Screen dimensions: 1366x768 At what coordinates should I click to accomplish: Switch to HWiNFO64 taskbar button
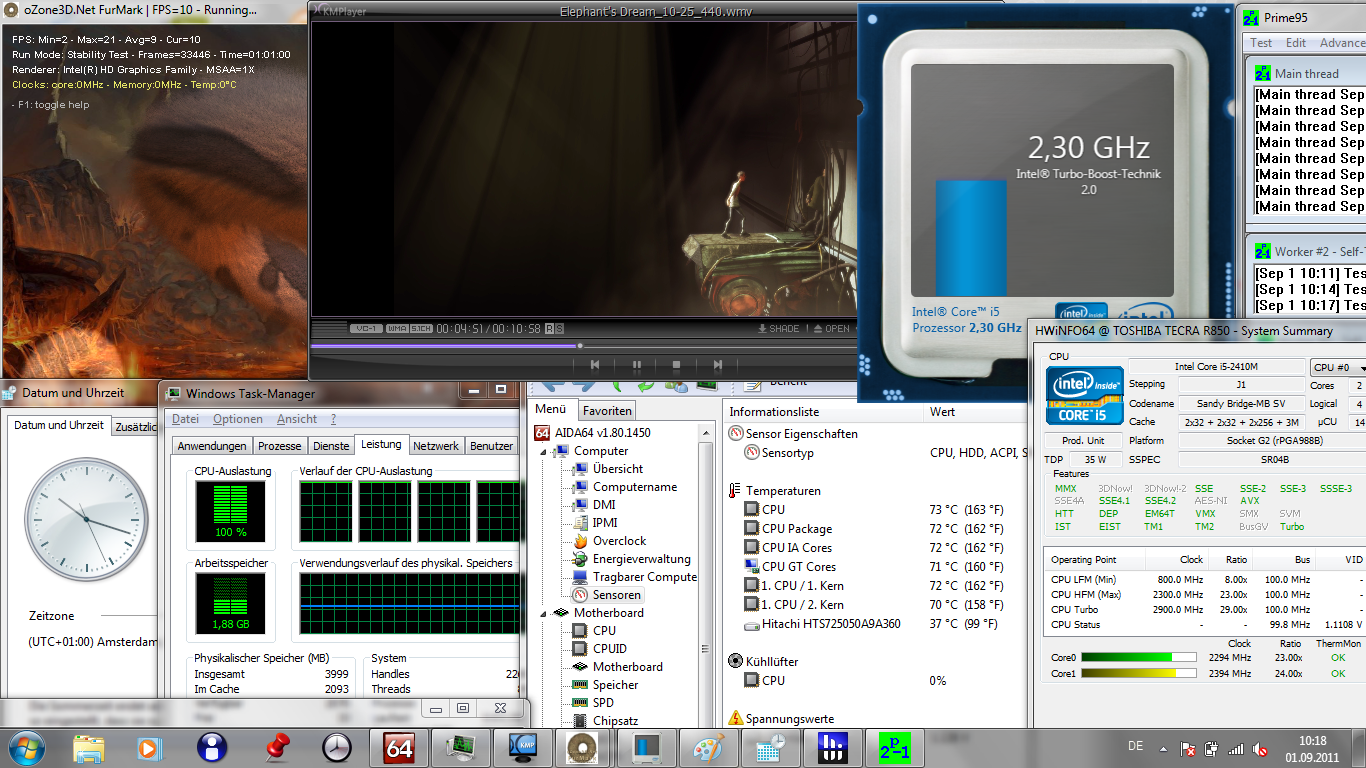[x=832, y=748]
